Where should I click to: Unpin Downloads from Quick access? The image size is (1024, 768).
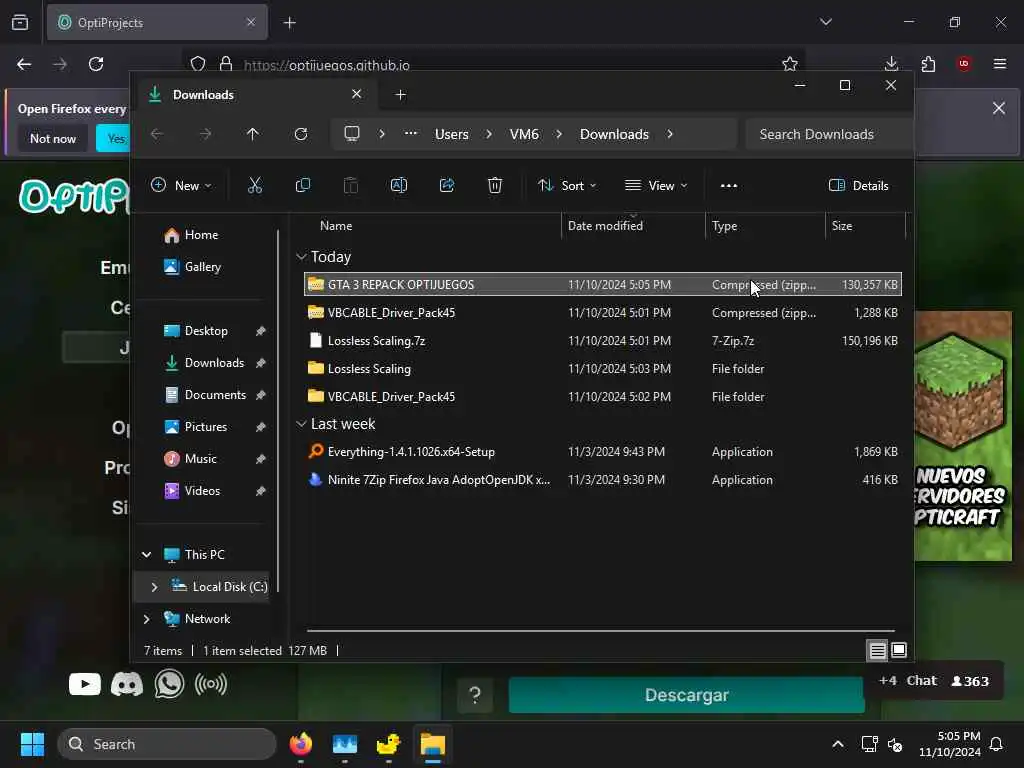click(261, 363)
